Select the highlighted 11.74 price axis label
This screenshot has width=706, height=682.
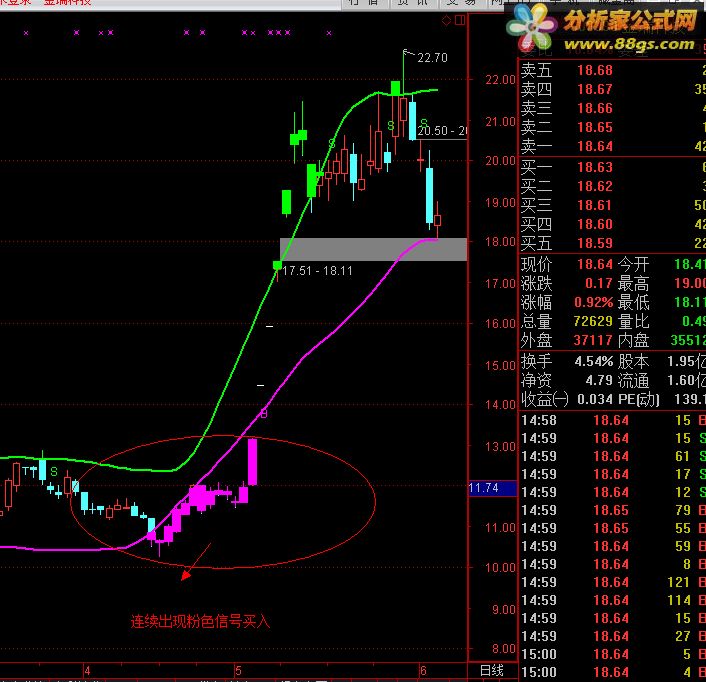(492, 488)
